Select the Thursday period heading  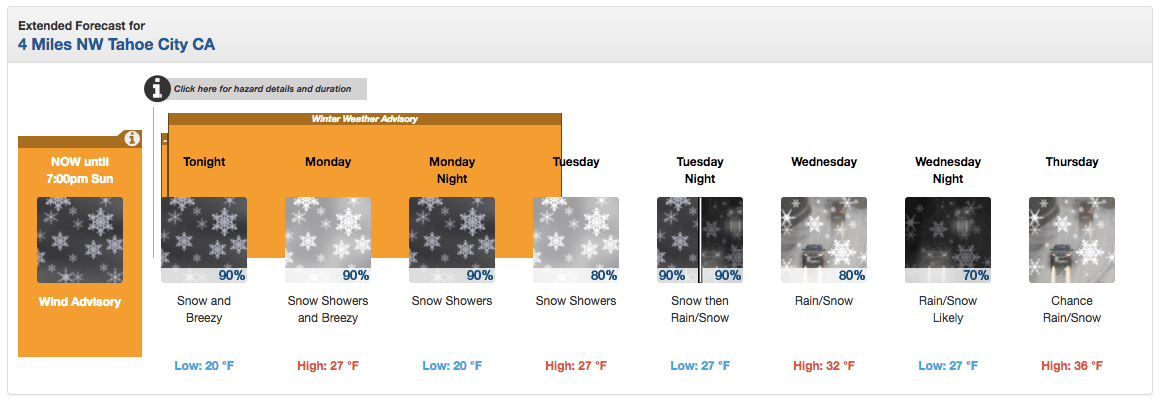tap(1072, 161)
